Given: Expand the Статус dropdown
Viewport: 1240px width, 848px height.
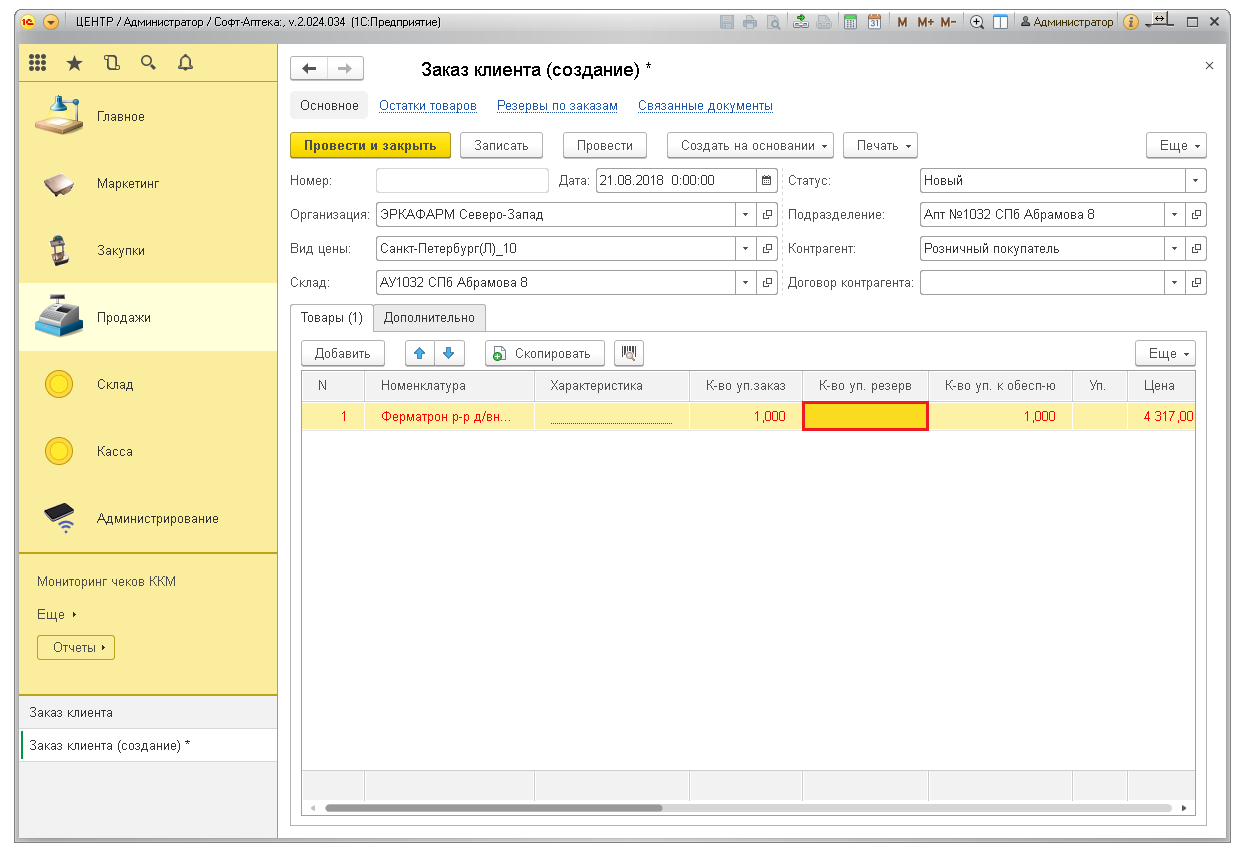Looking at the screenshot, I should click(1195, 181).
